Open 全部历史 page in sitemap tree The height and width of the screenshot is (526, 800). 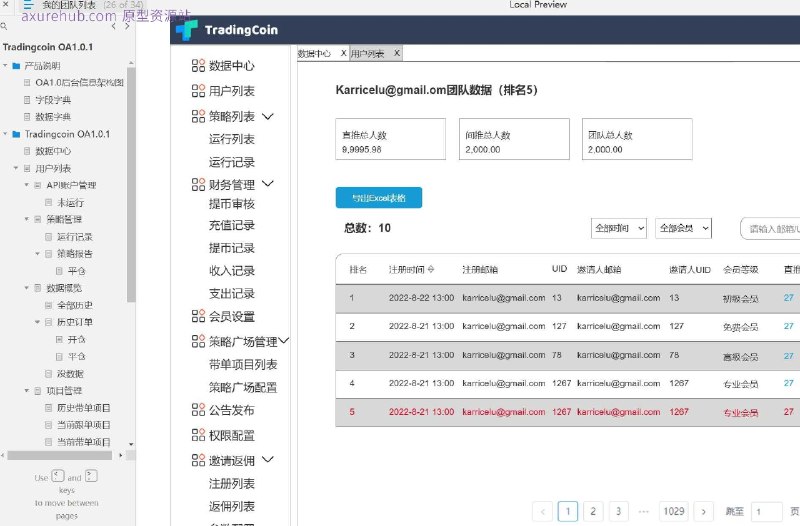[74, 305]
